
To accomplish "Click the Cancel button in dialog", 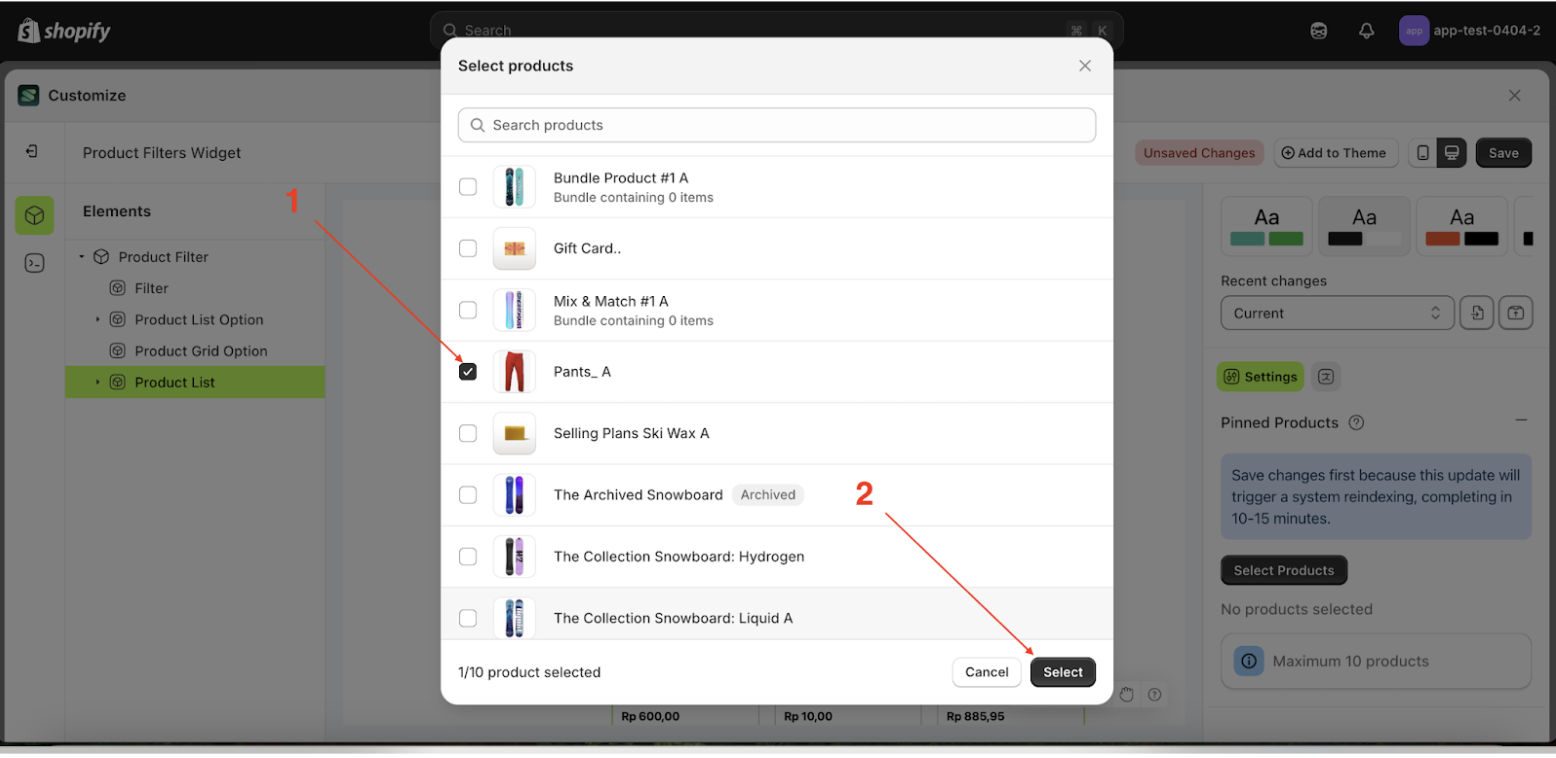I will click(987, 672).
